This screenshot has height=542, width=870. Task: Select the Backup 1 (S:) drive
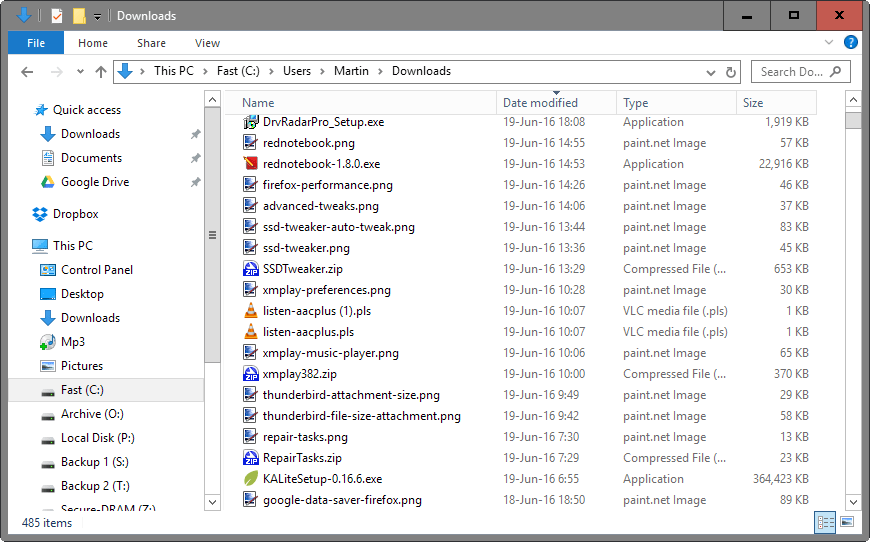[x=94, y=462]
